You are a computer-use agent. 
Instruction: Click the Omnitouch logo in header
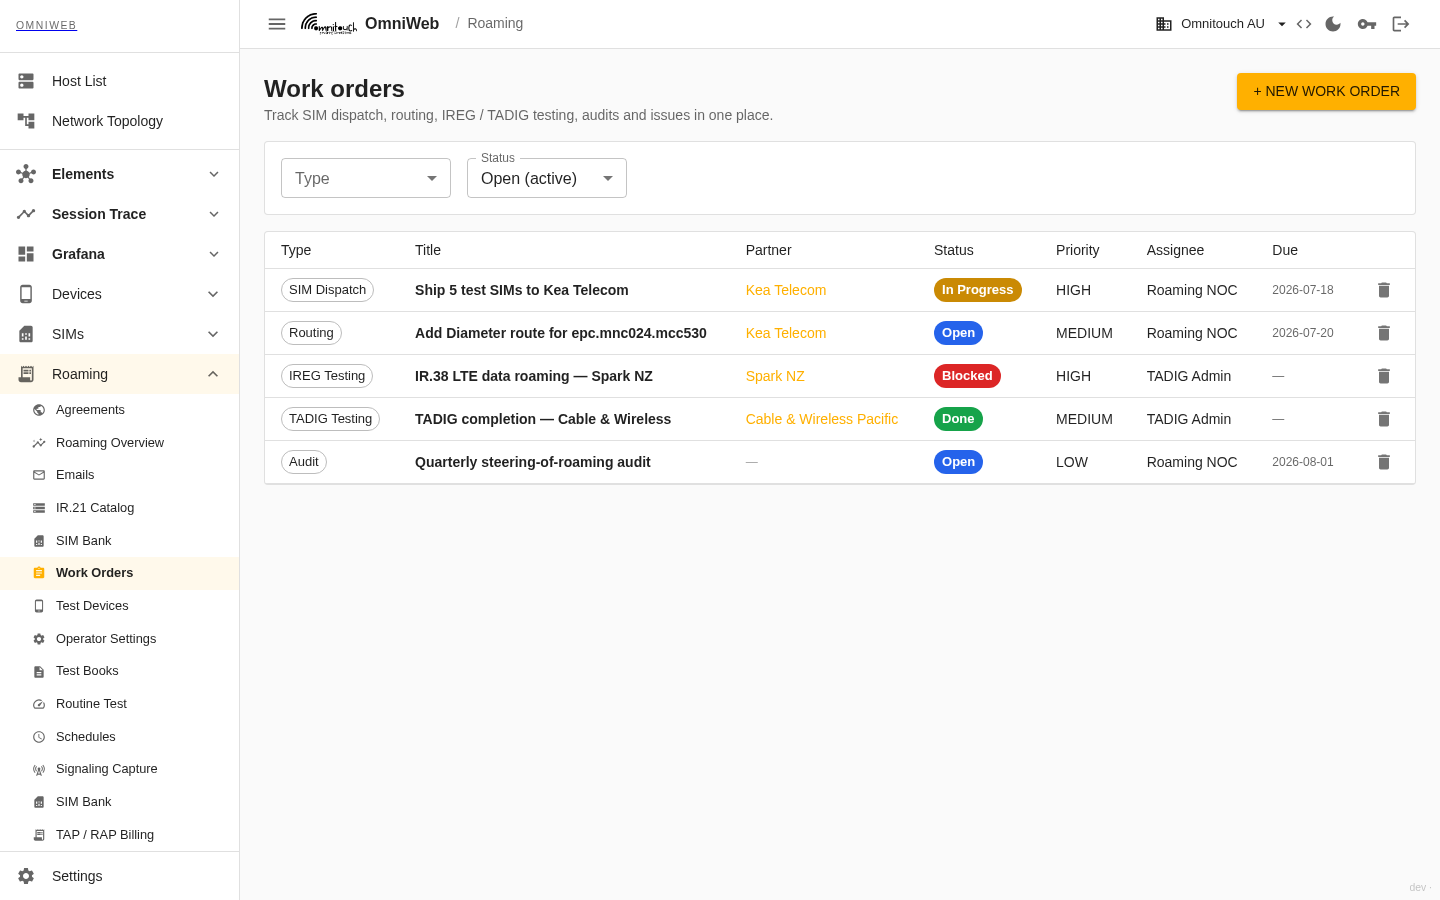coord(329,24)
